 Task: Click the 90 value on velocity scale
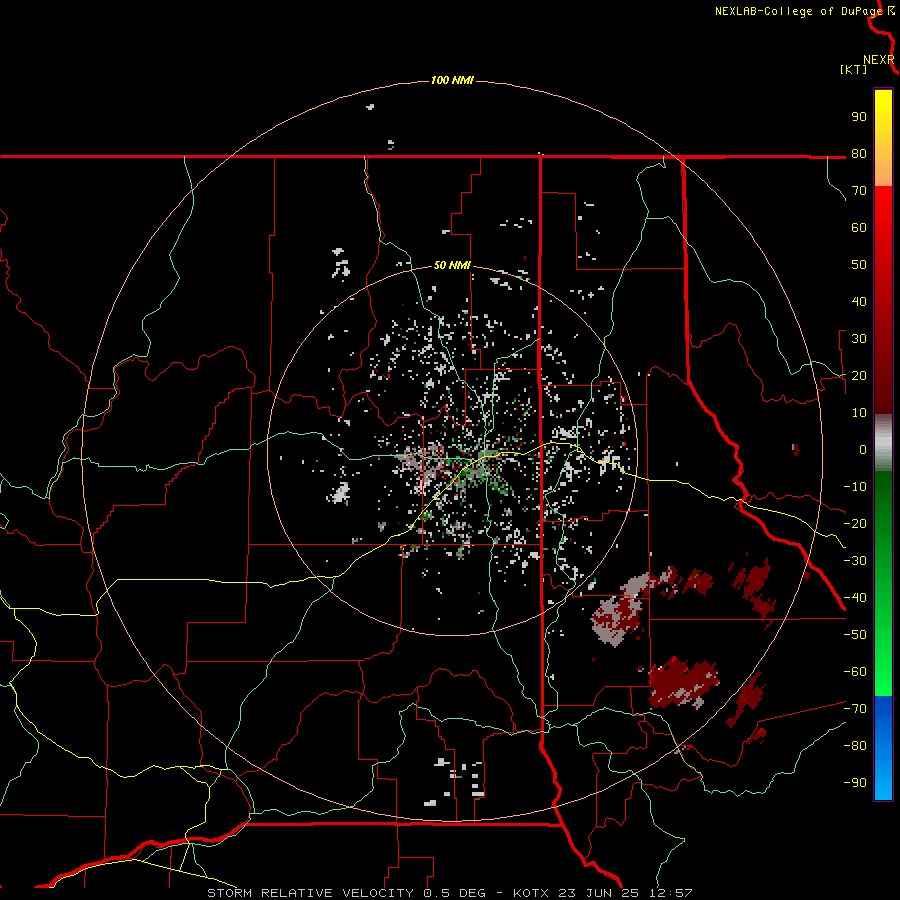point(859,117)
